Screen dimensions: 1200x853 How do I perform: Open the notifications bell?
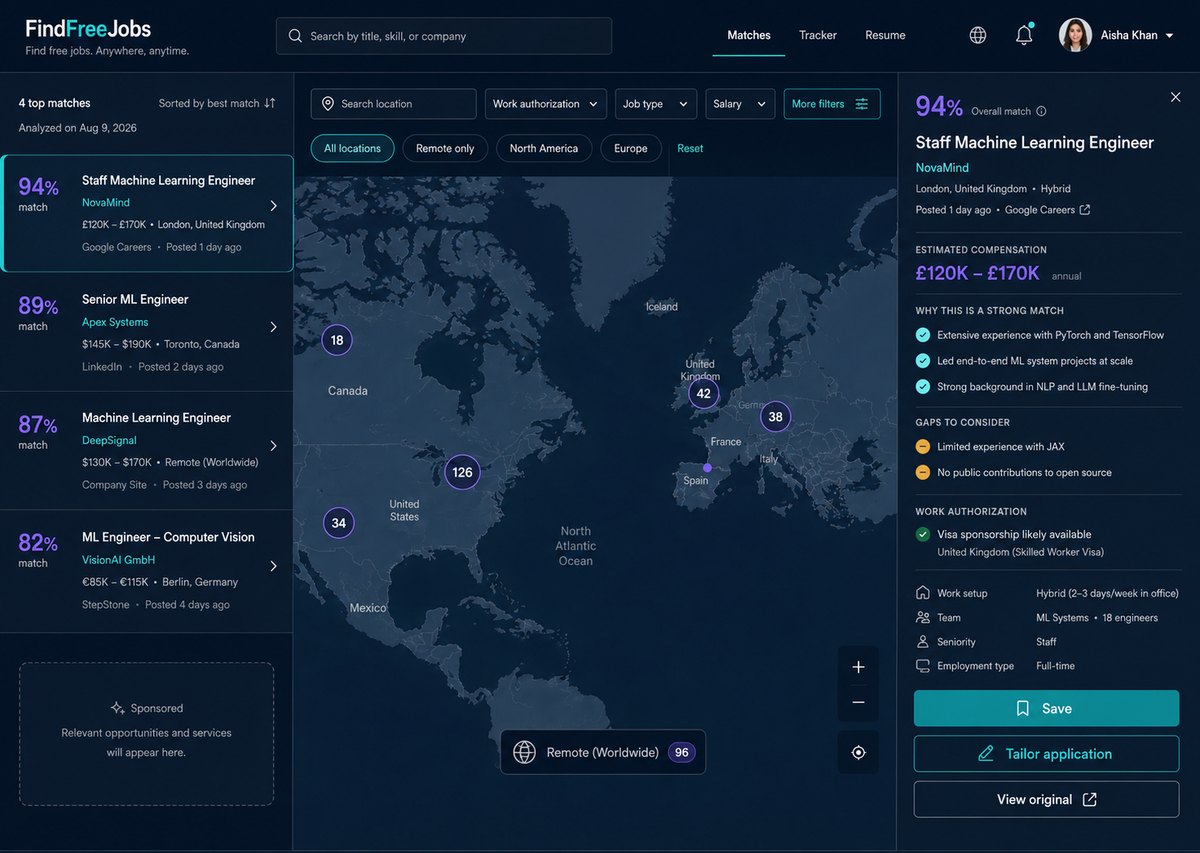(x=1024, y=35)
